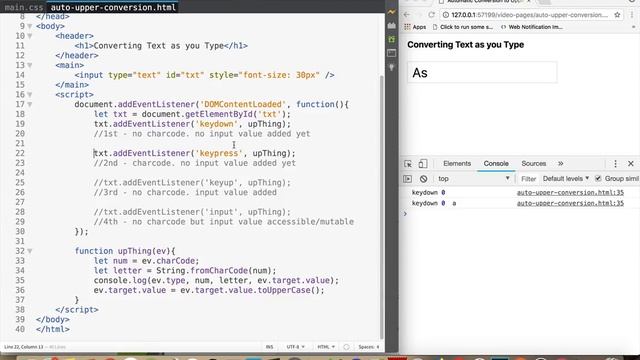Collapse the body tag at line 9
This screenshot has height=360, width=640.
[30, 26]
